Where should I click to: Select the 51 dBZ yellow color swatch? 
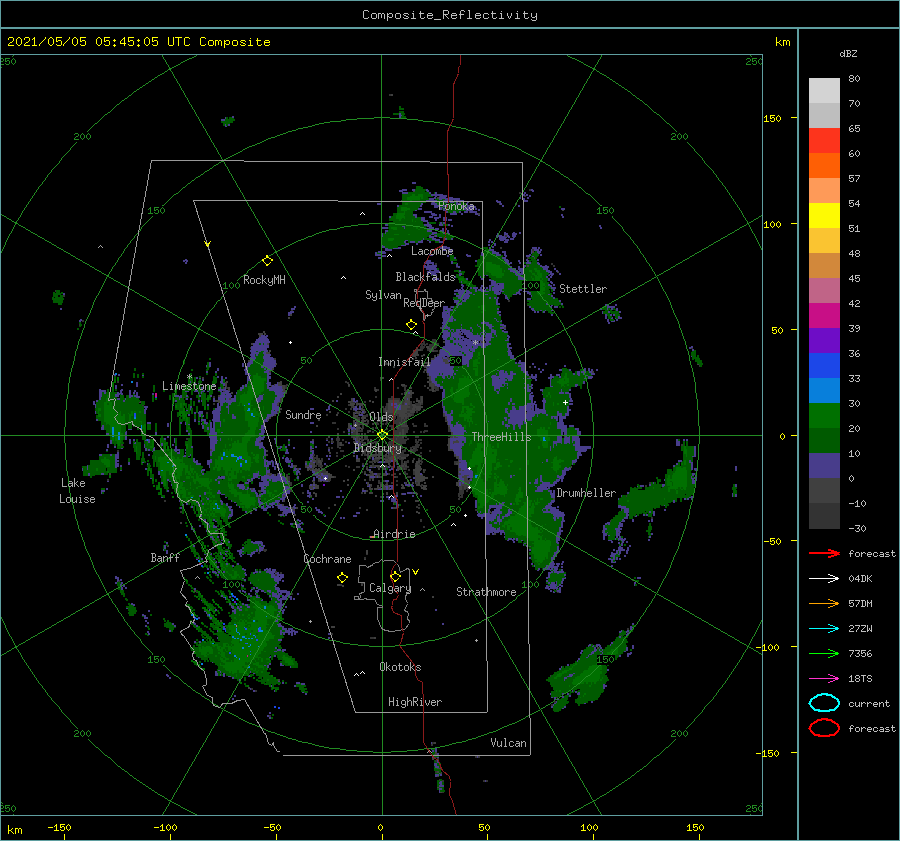(824, 215)
